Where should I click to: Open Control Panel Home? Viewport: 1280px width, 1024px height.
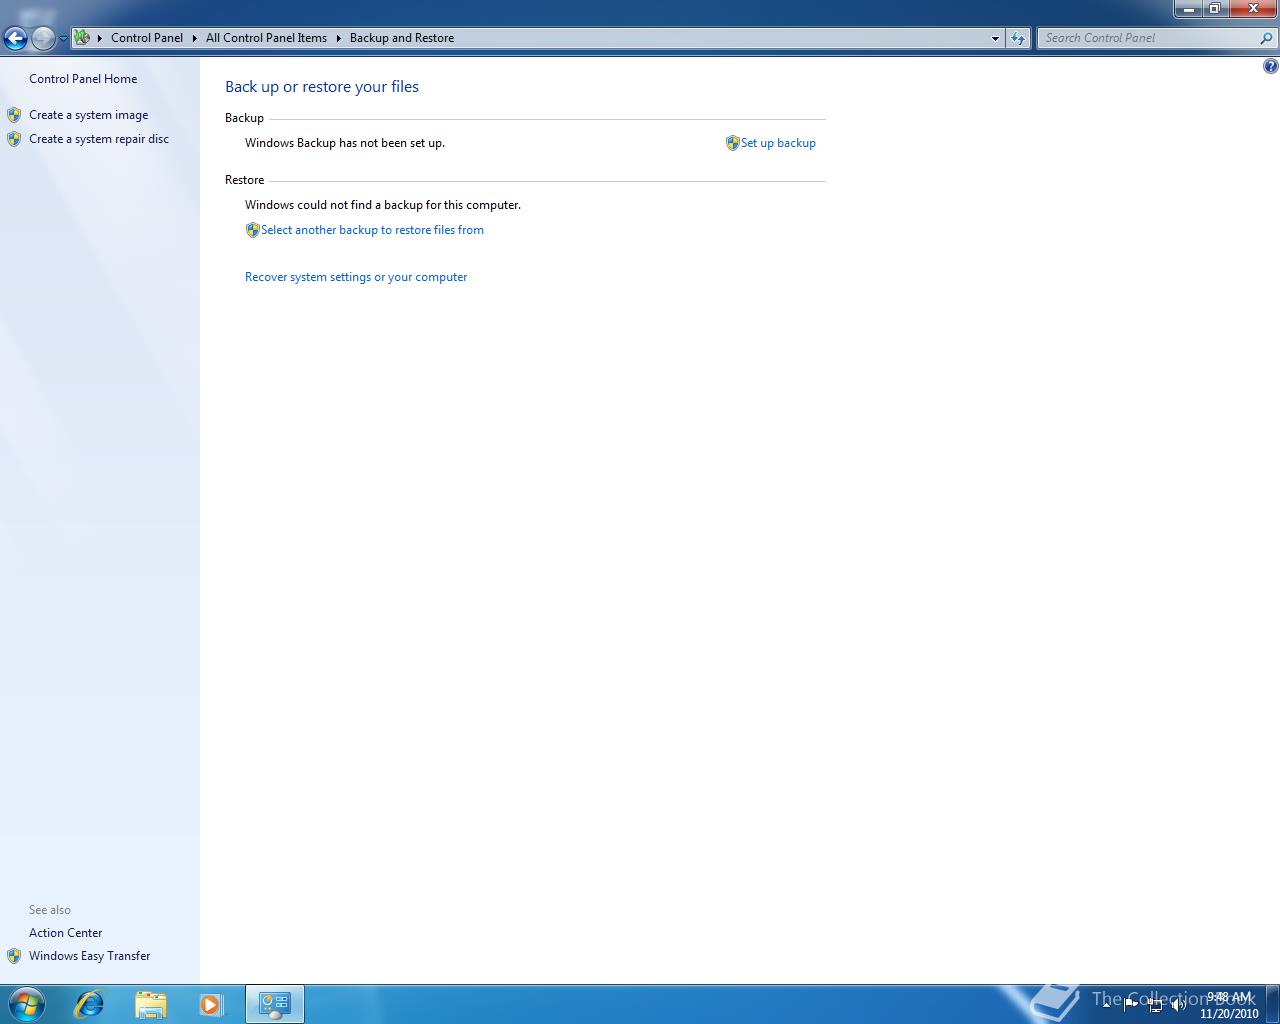83,79
